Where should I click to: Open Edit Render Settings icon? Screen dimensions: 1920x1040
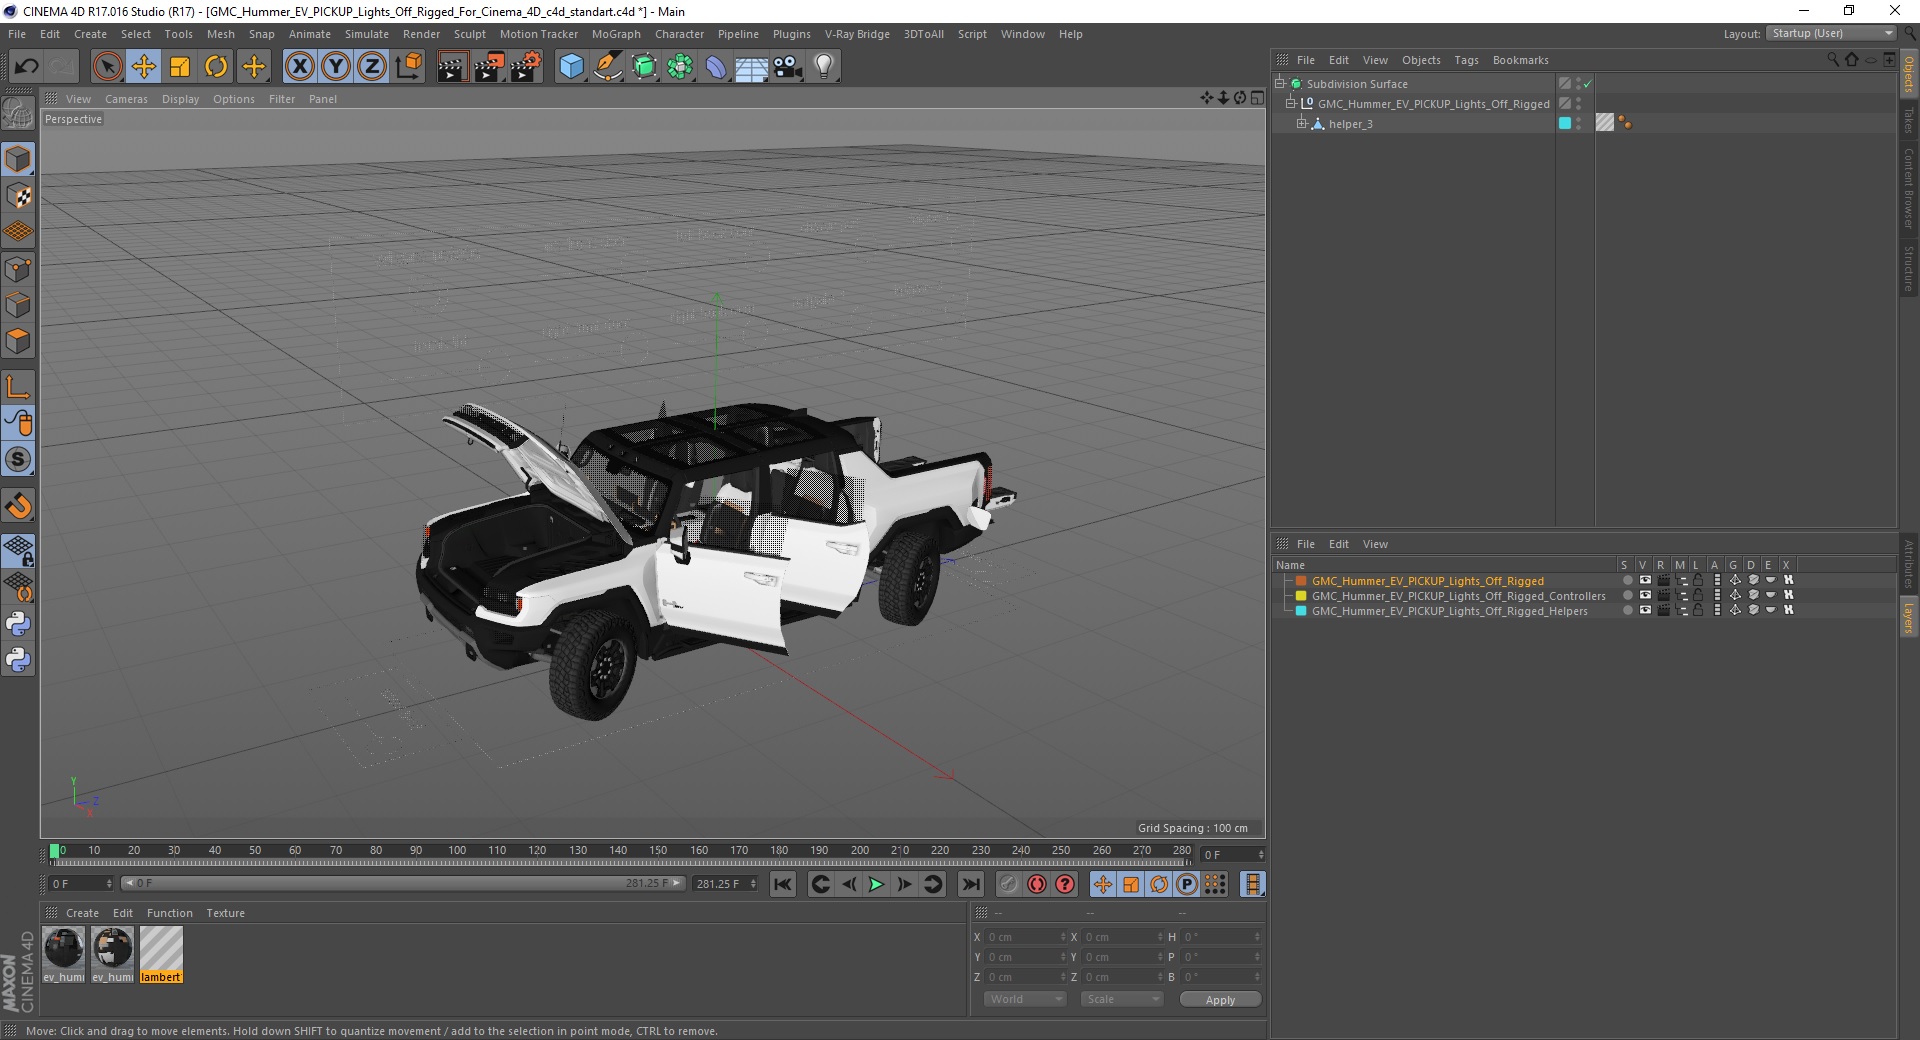(526, 67)
